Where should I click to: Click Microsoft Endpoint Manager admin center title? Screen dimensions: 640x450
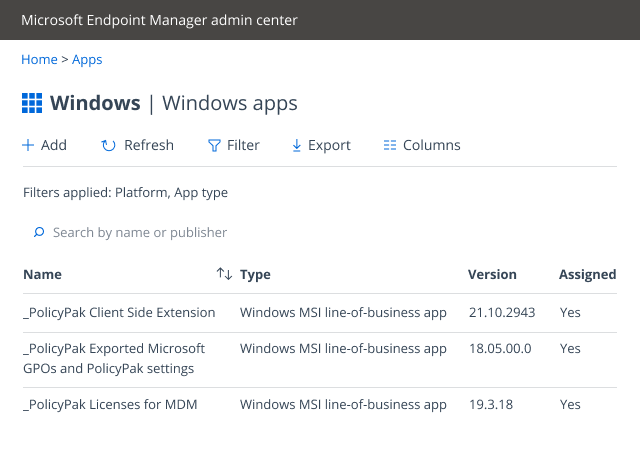159,20
